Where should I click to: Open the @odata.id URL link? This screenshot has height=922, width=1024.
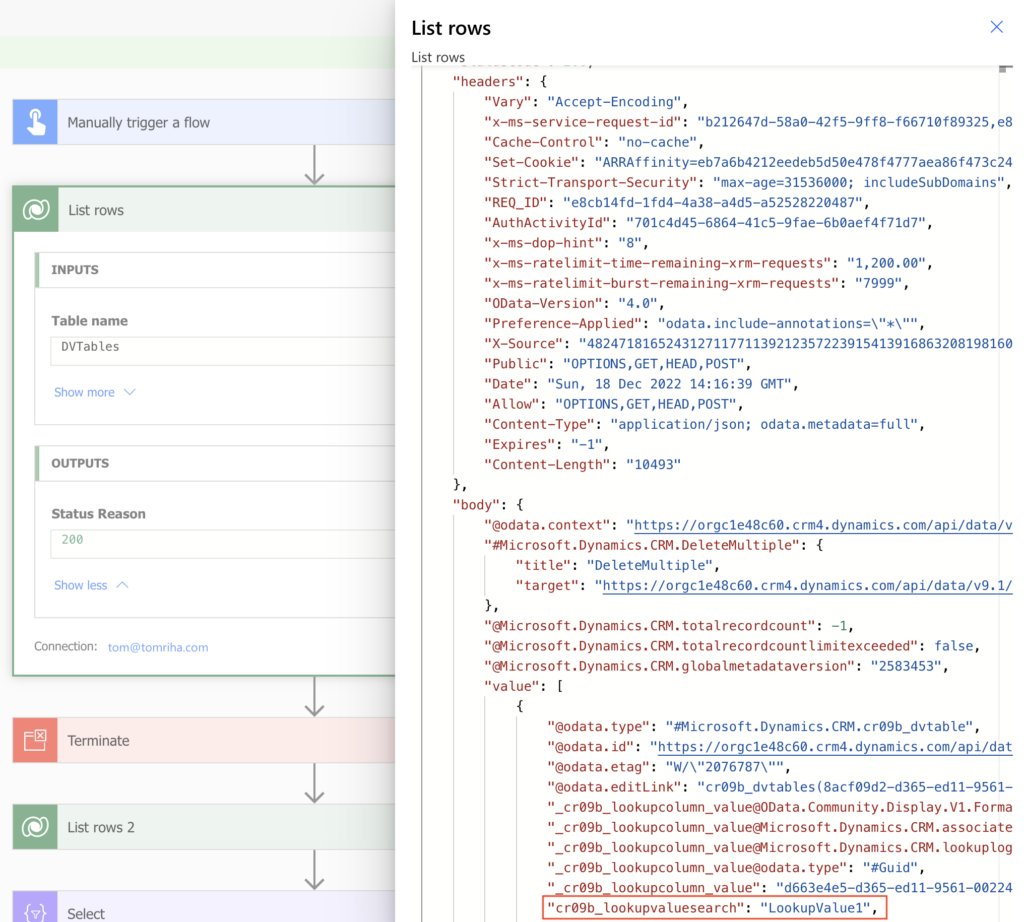click(835, 747)
